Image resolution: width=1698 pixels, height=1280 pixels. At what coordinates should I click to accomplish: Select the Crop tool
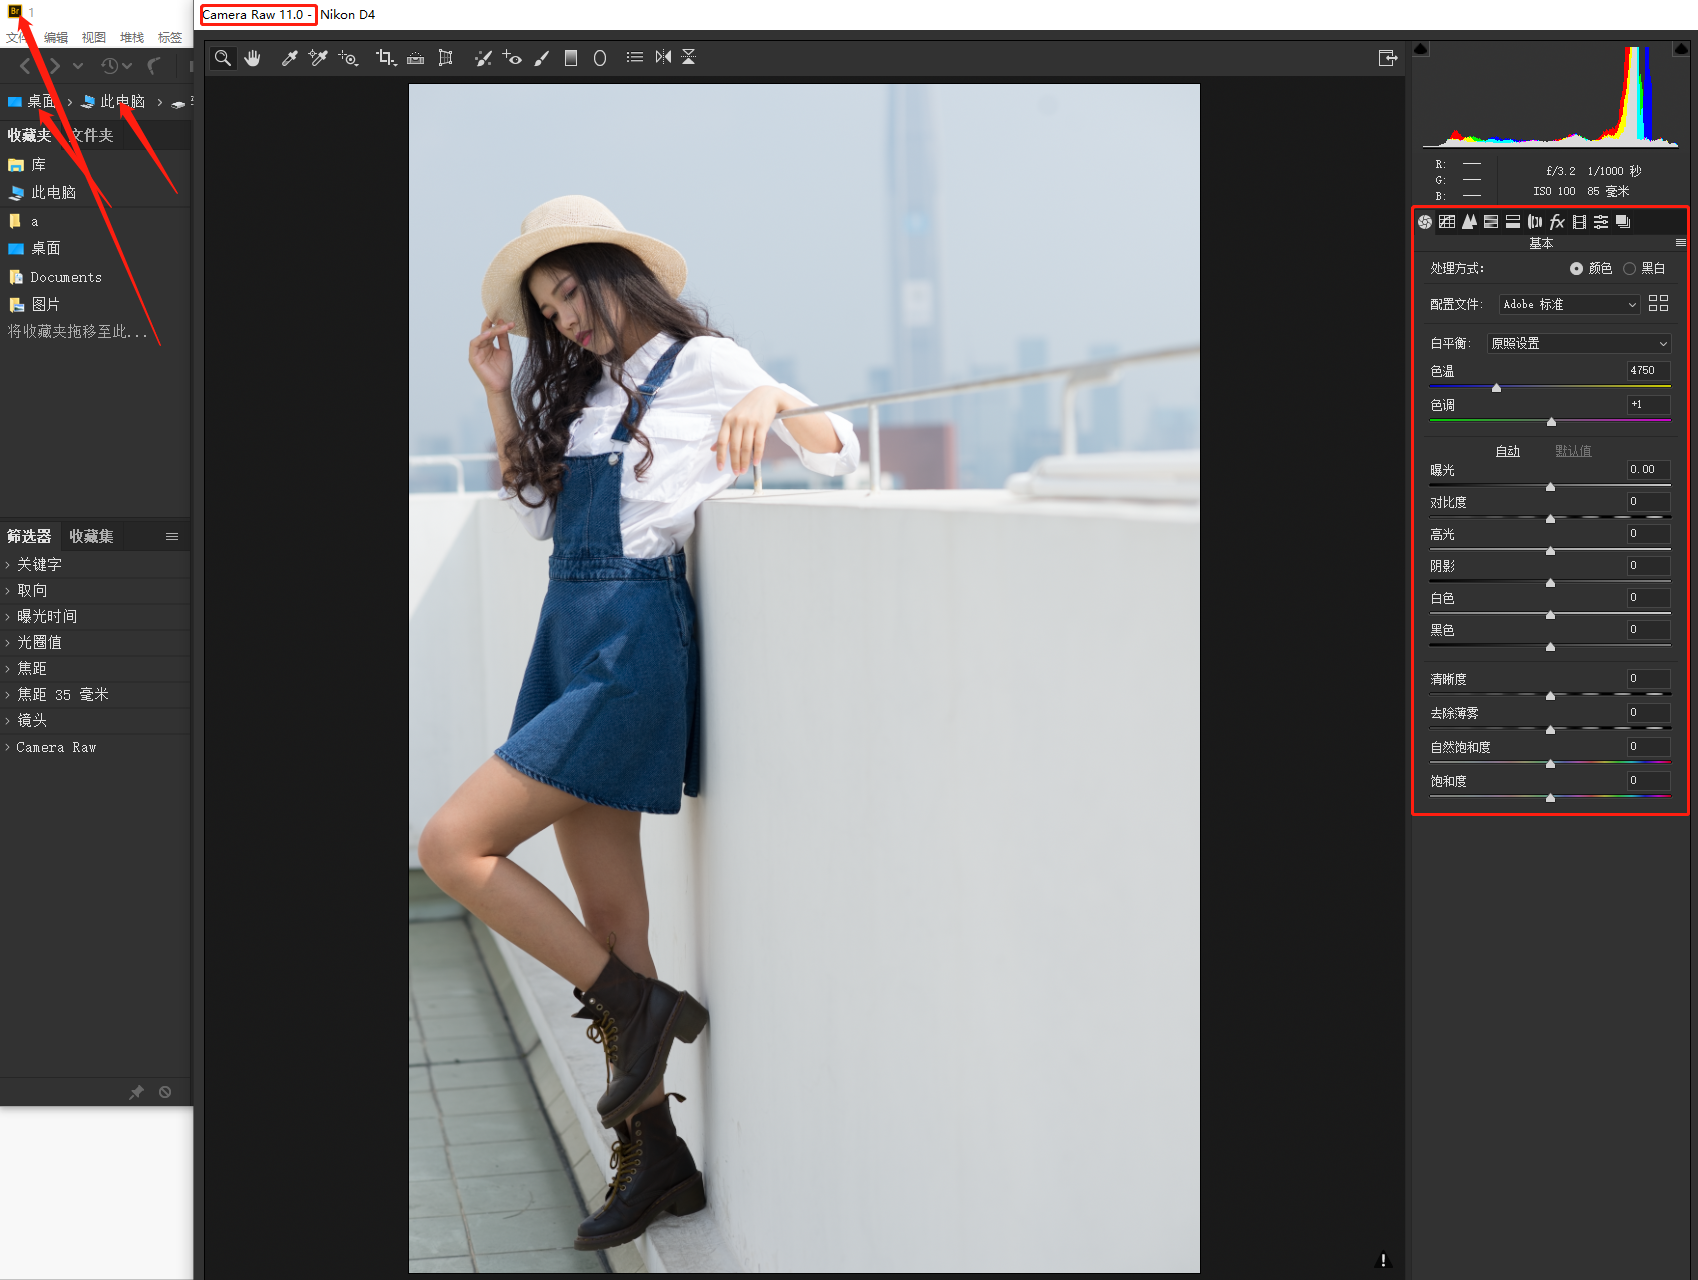coord(385,58)
